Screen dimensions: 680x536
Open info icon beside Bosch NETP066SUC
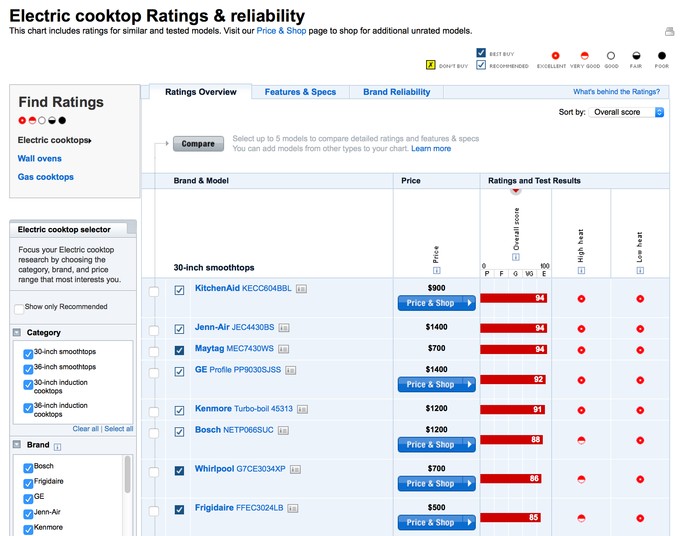coord(284,431)
